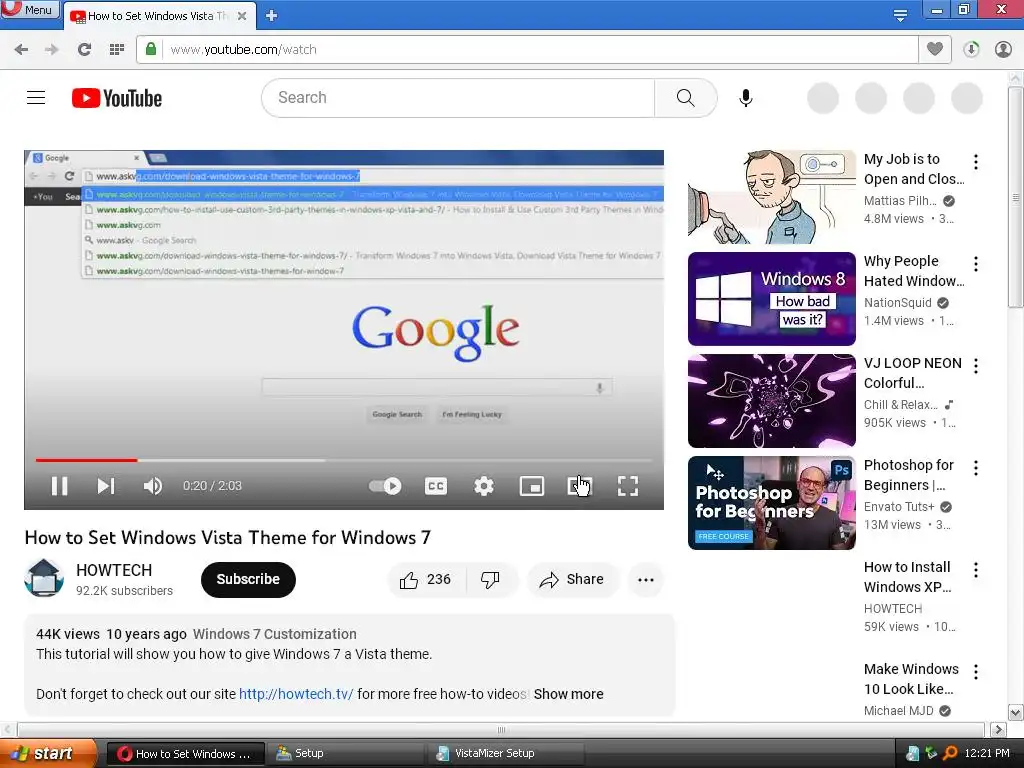Enter fullscreen mode
The height and width of the screenshot is (768, 1024).
628,486
